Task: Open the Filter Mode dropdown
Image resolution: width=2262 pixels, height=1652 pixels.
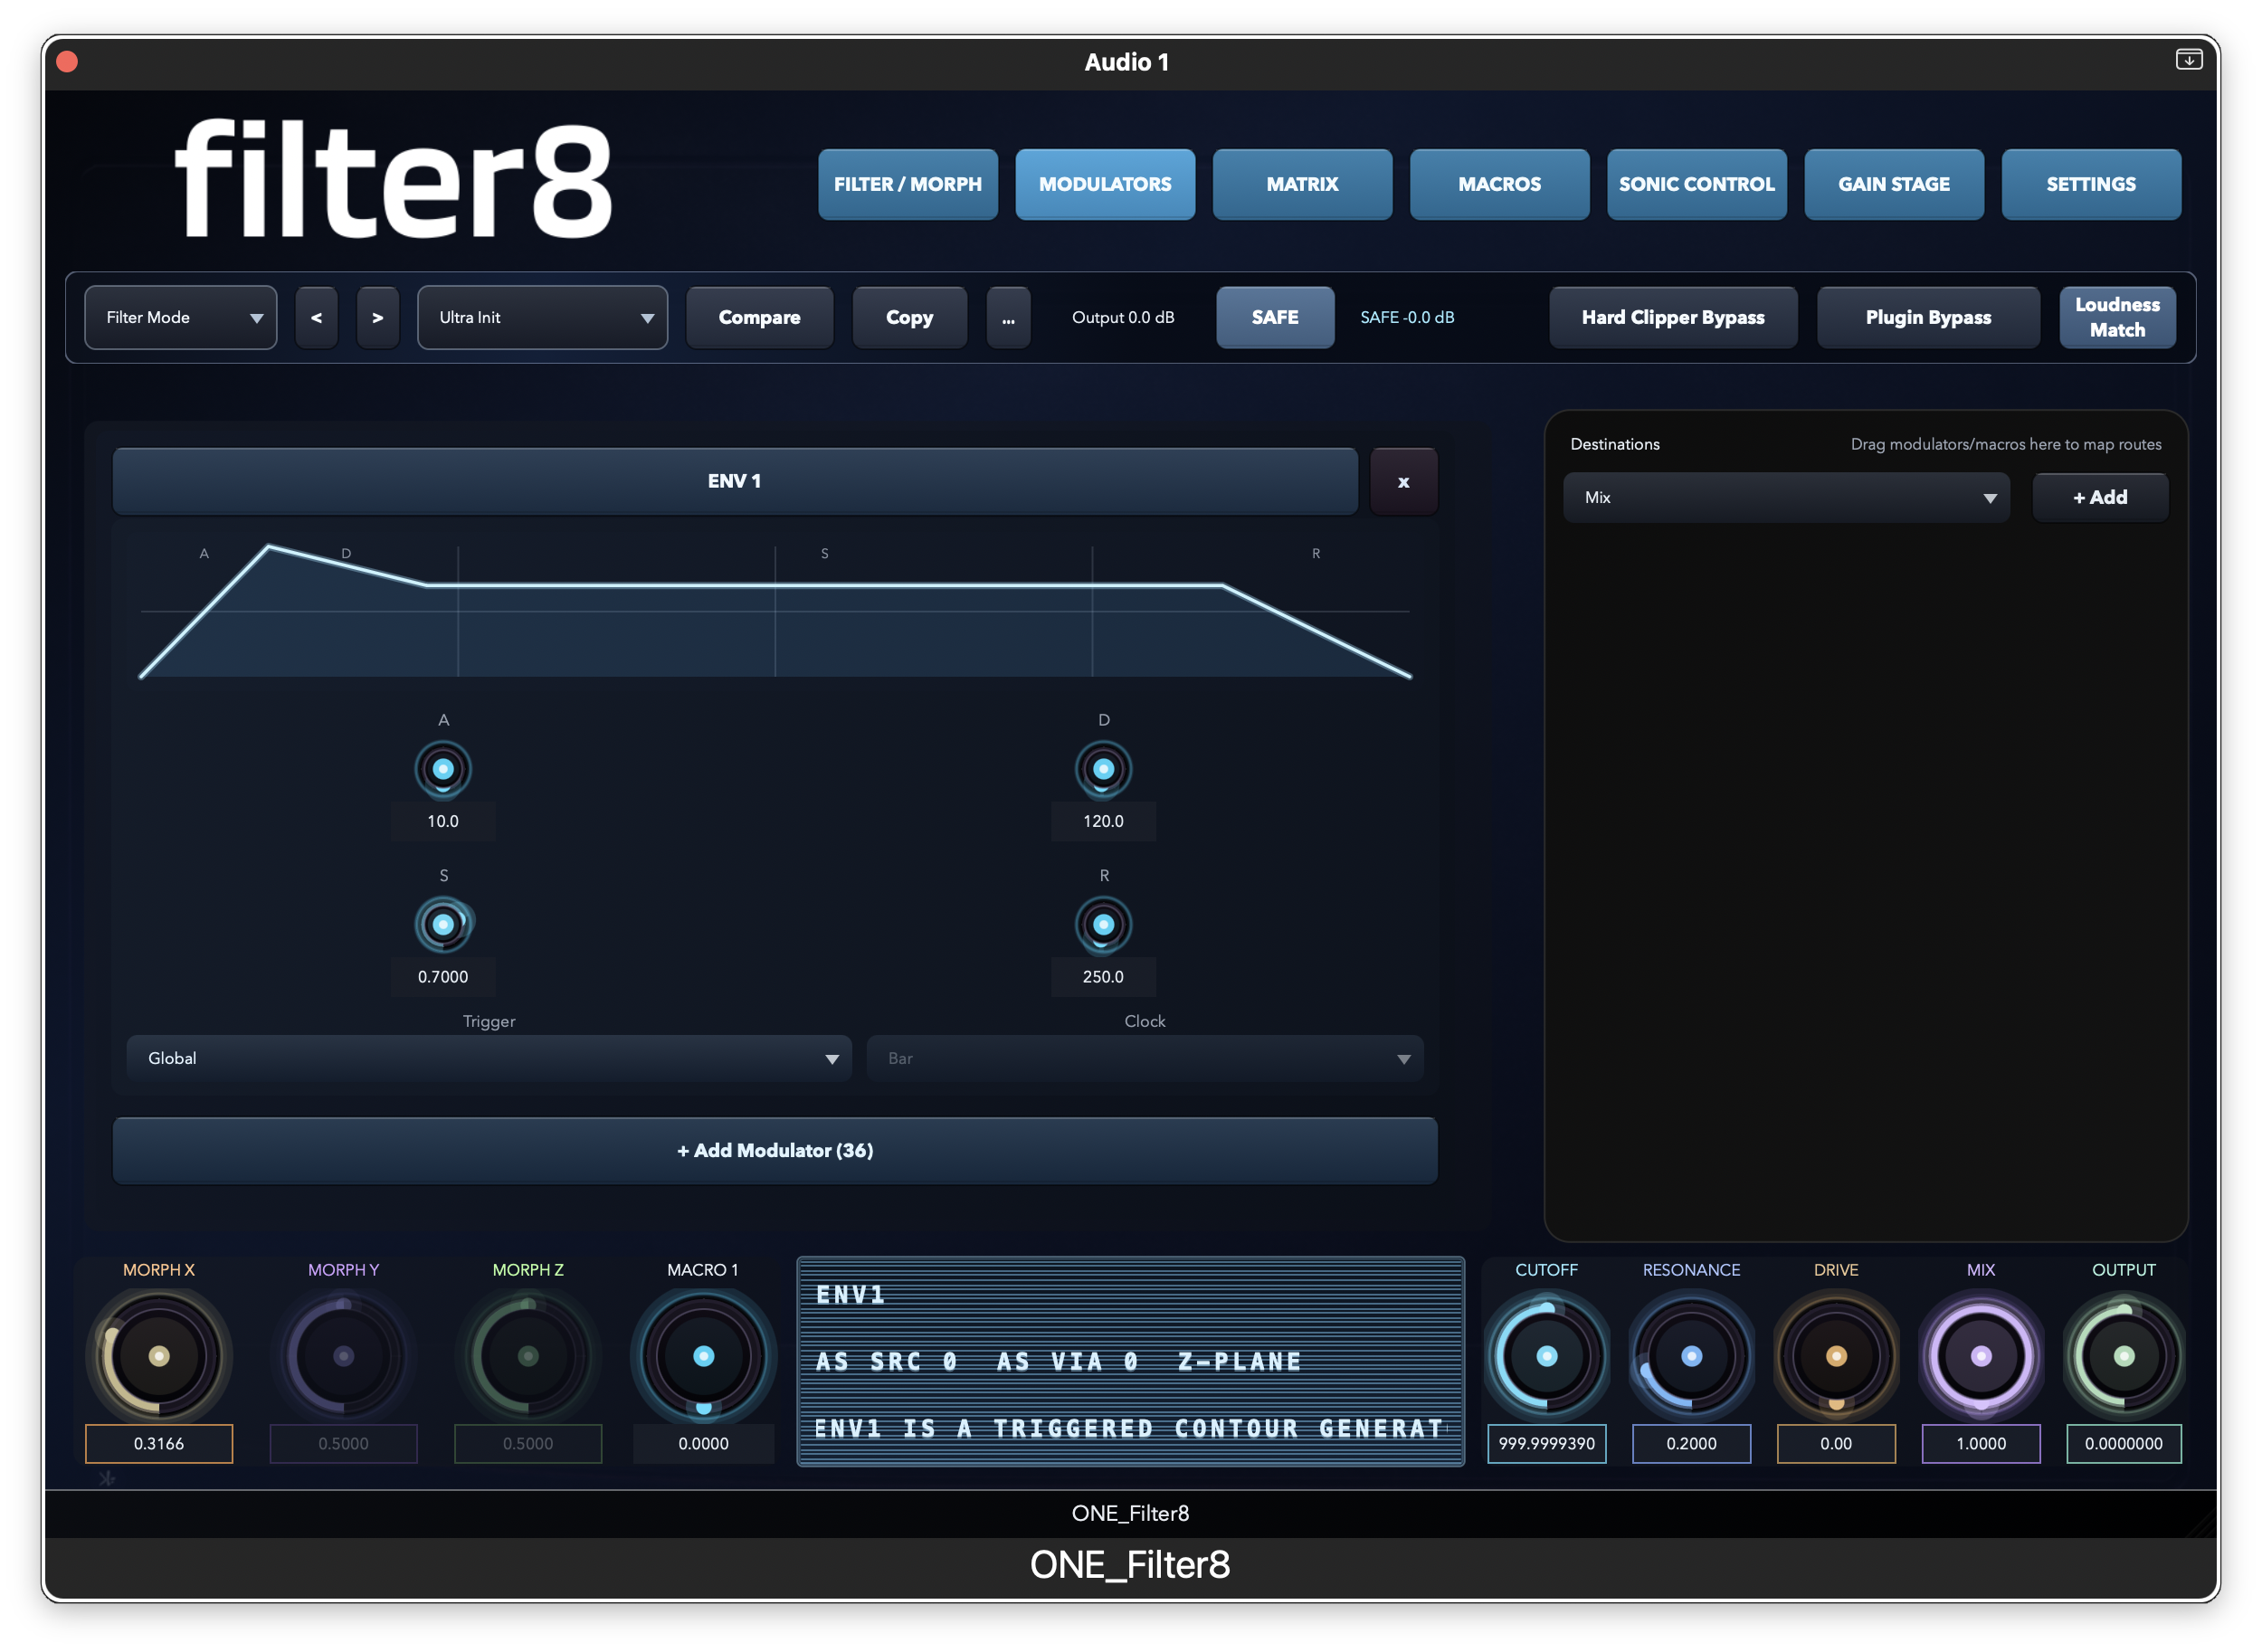Action: 181,317
